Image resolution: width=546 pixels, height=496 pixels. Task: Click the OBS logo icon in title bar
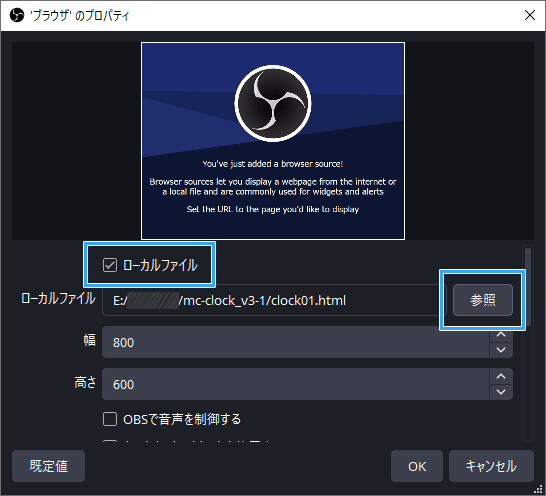tap(17, 15)
